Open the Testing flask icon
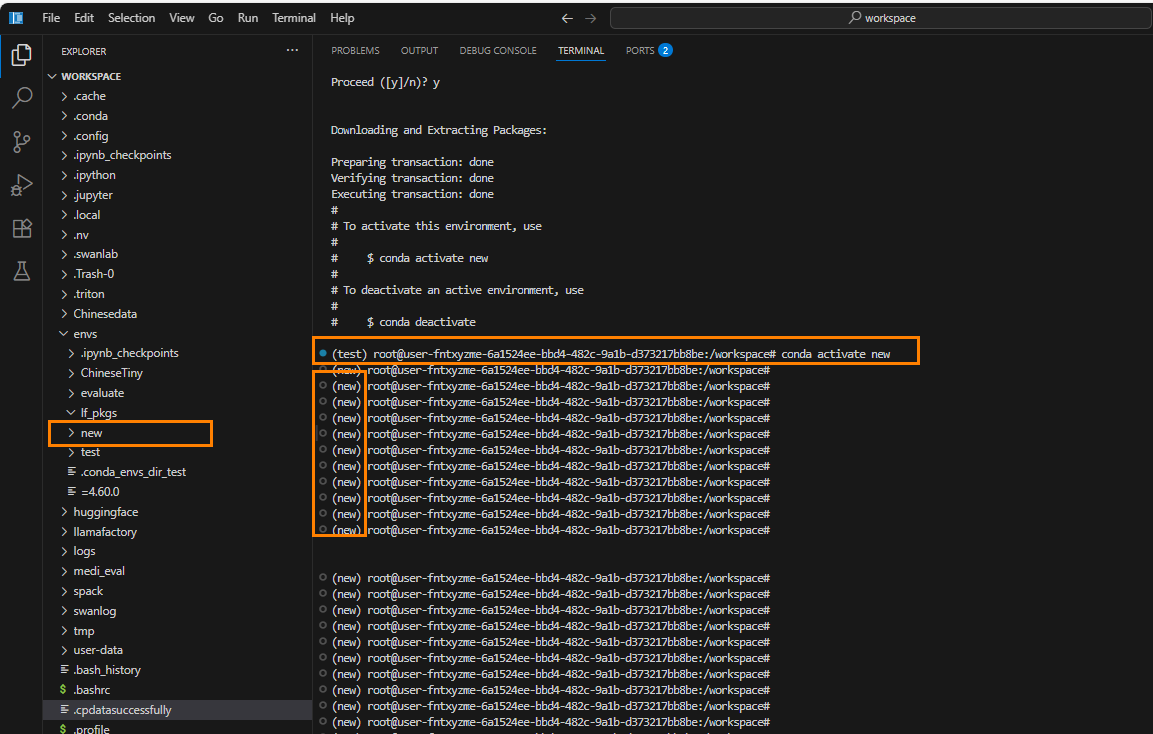The width and height of the screenshot is (1153, 734). point(21,271)
